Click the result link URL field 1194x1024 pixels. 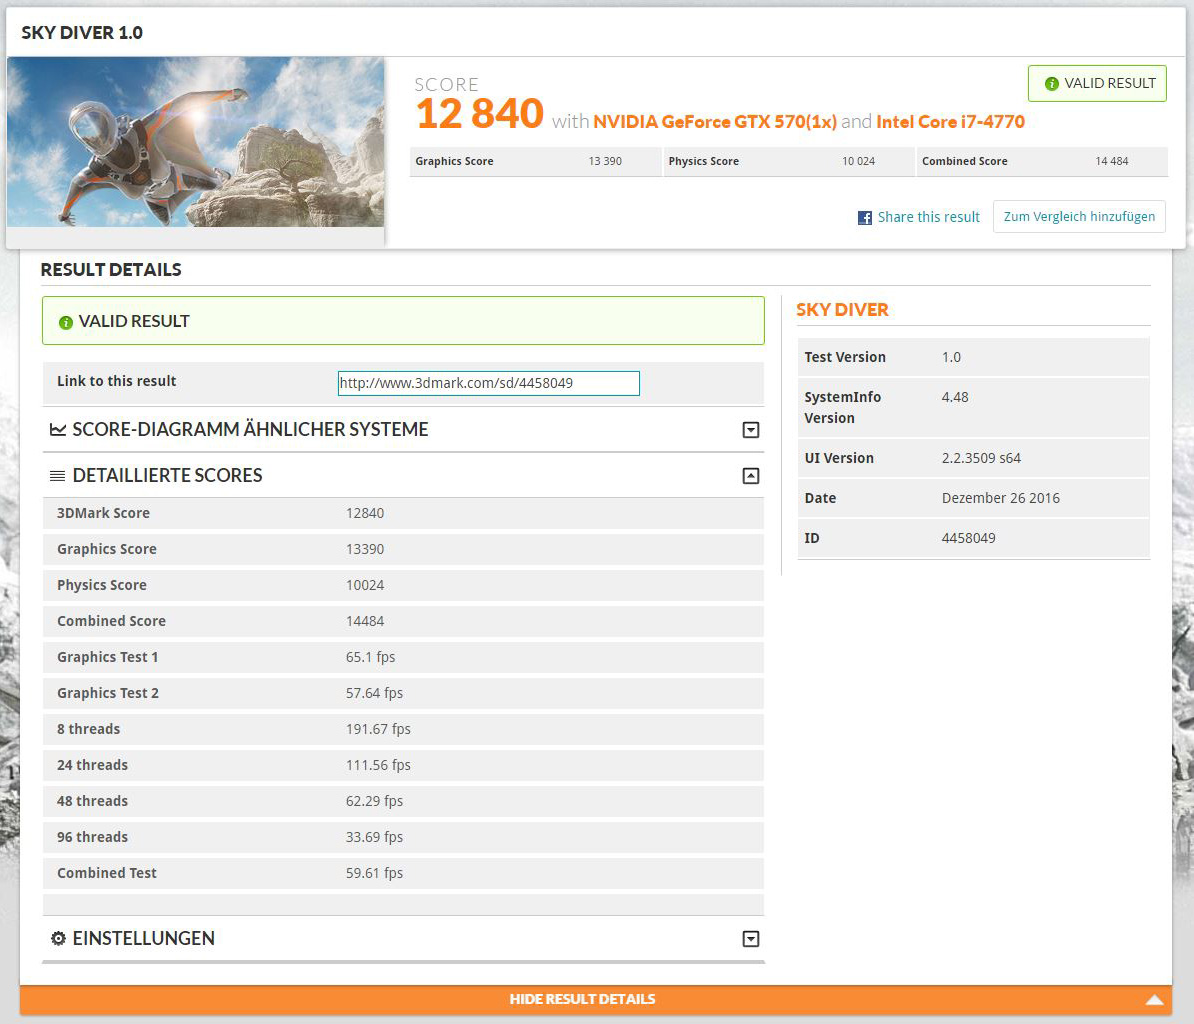(488, 383)
